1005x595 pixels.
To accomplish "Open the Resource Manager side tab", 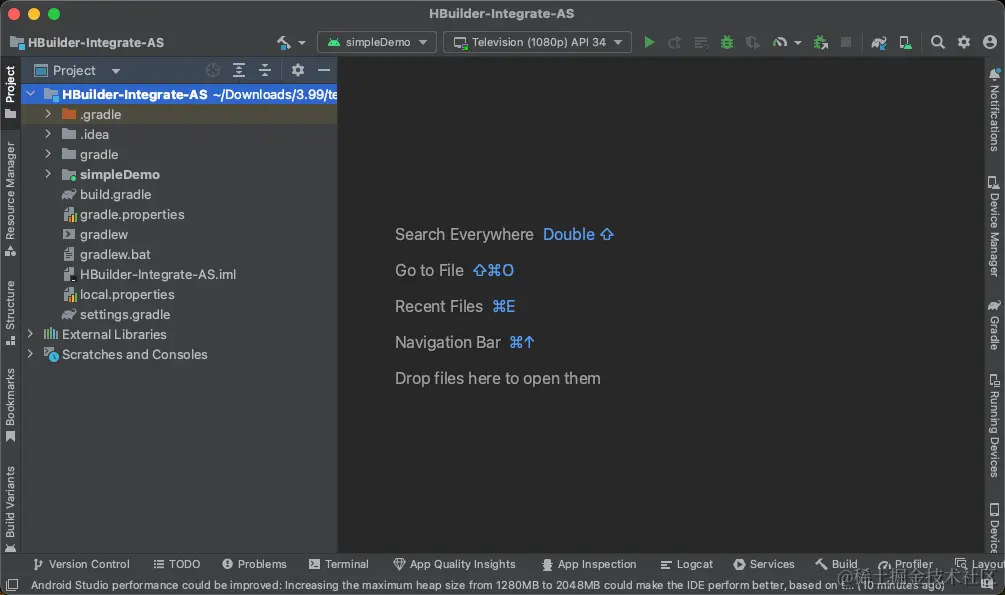I will (10, 199).
